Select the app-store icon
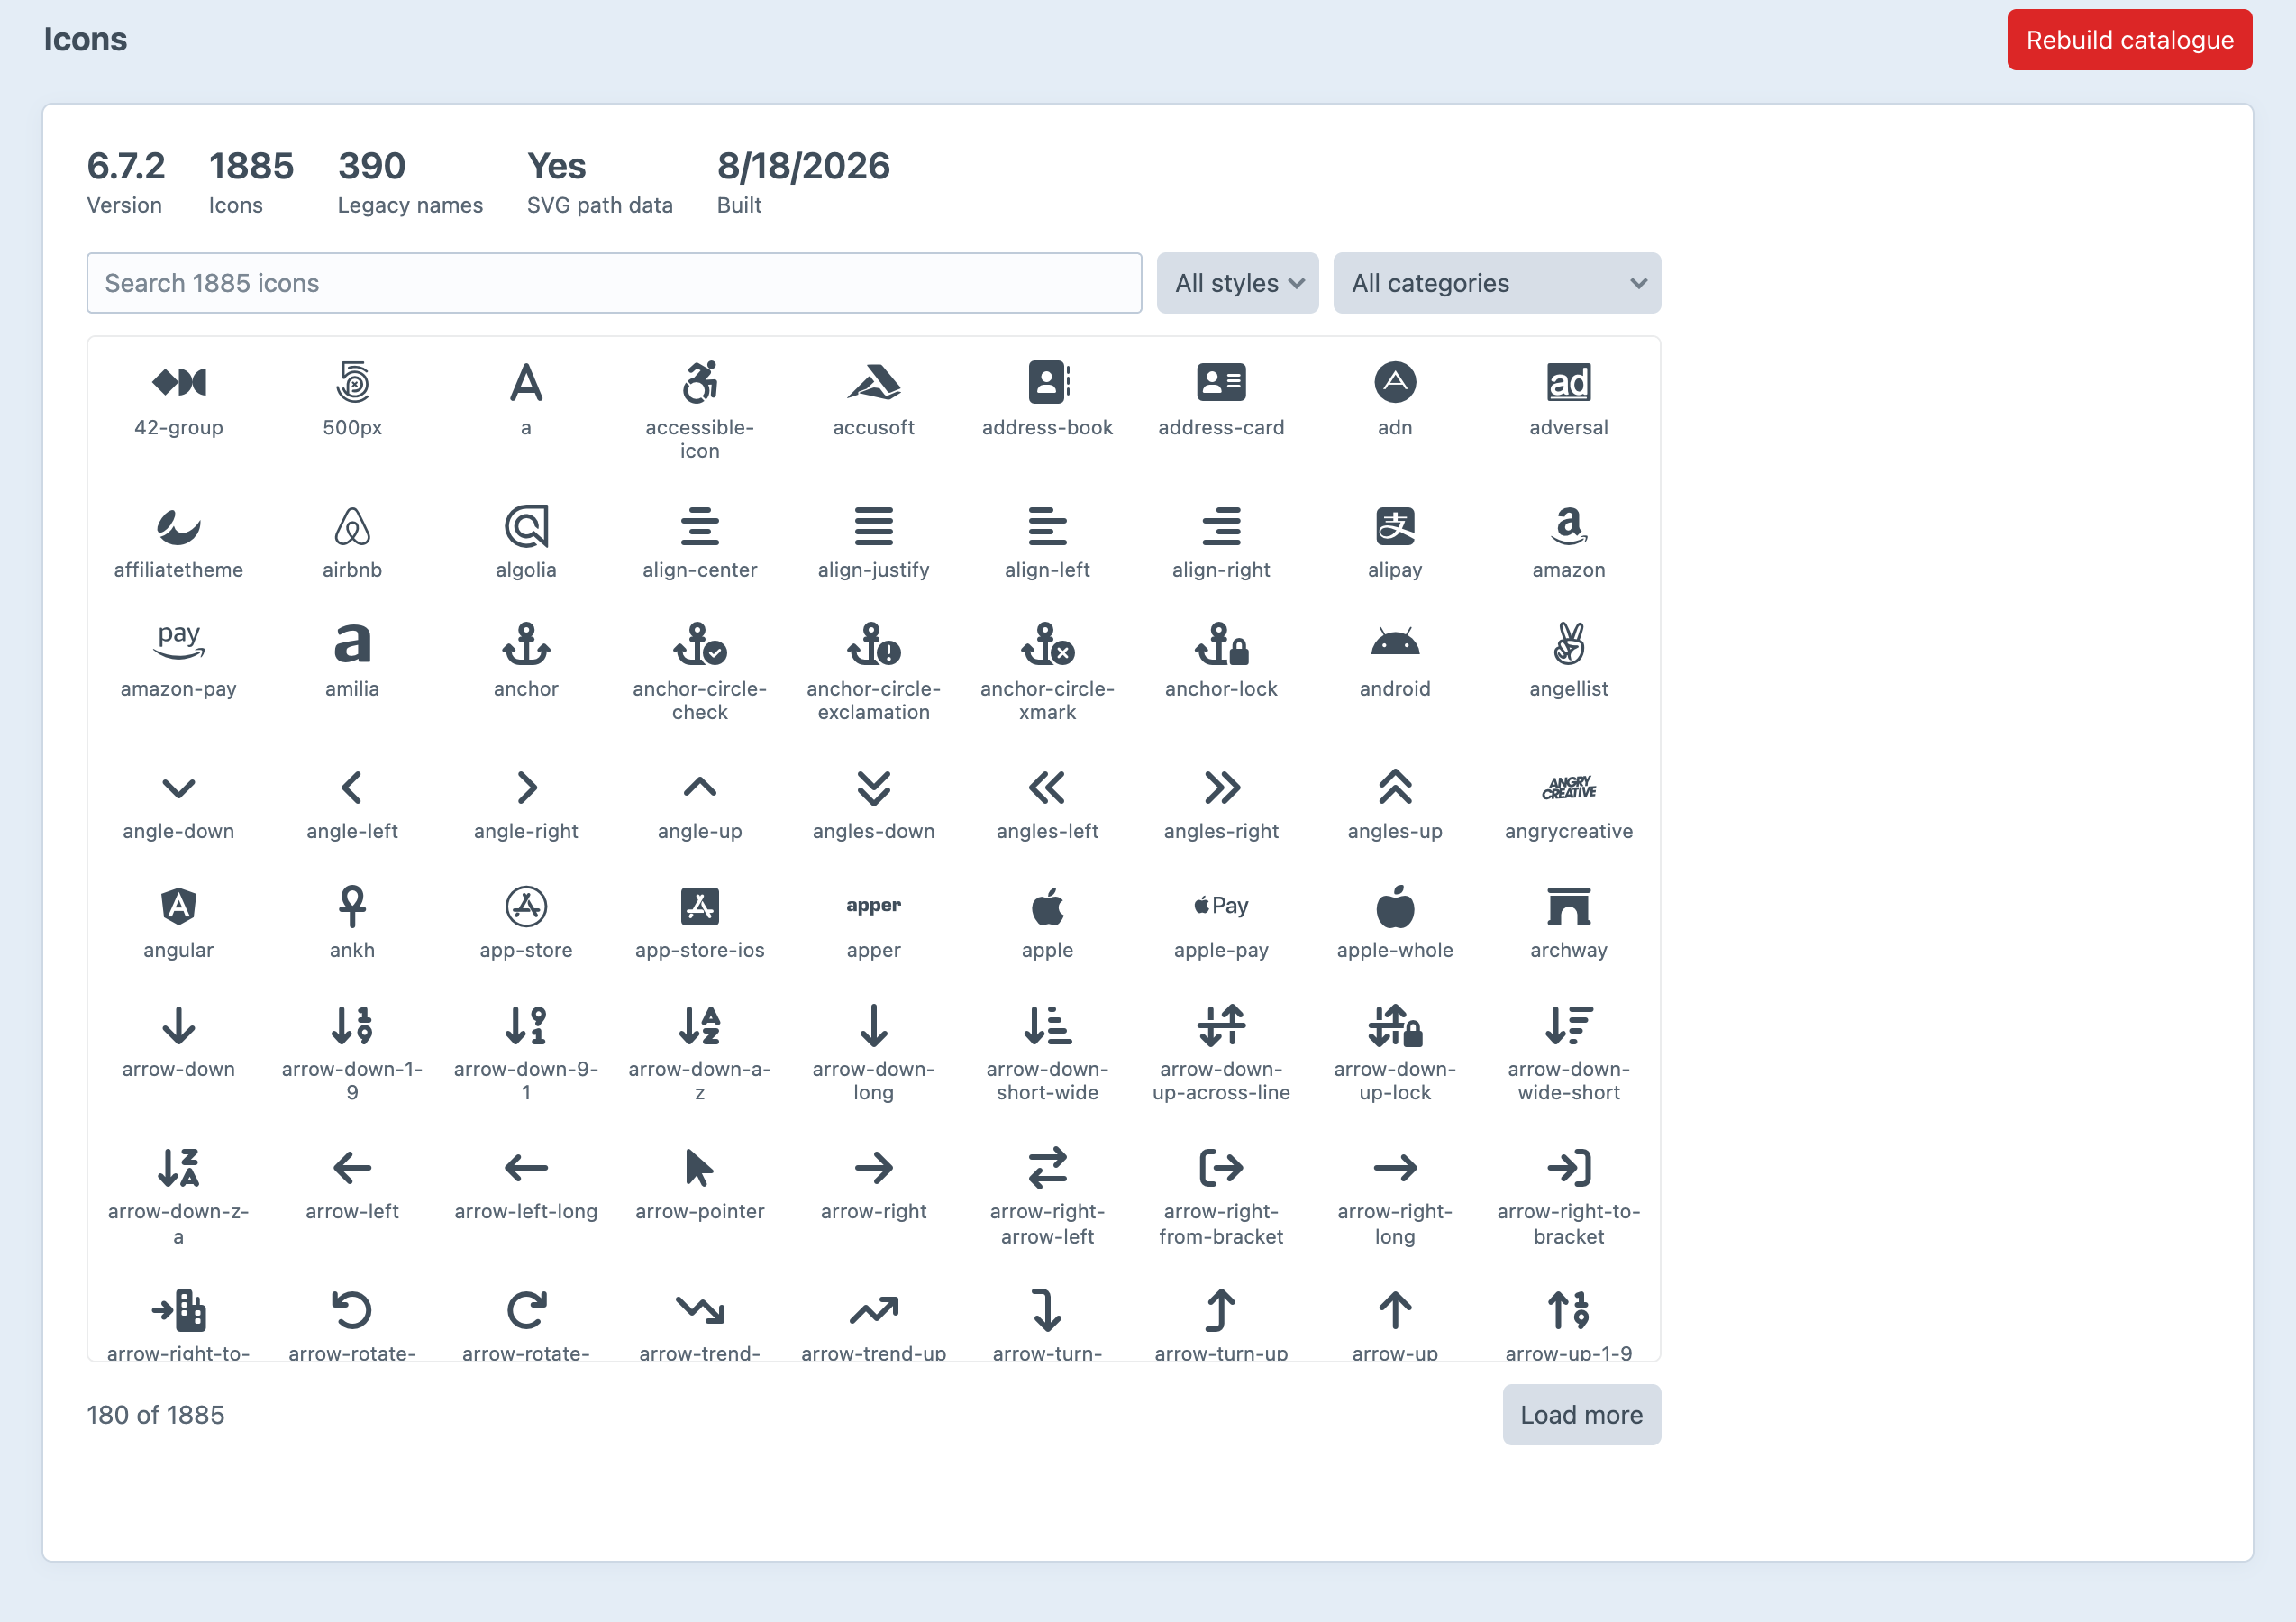The width and height of the screenshot is (2296, 1622). tap(526, 907)
